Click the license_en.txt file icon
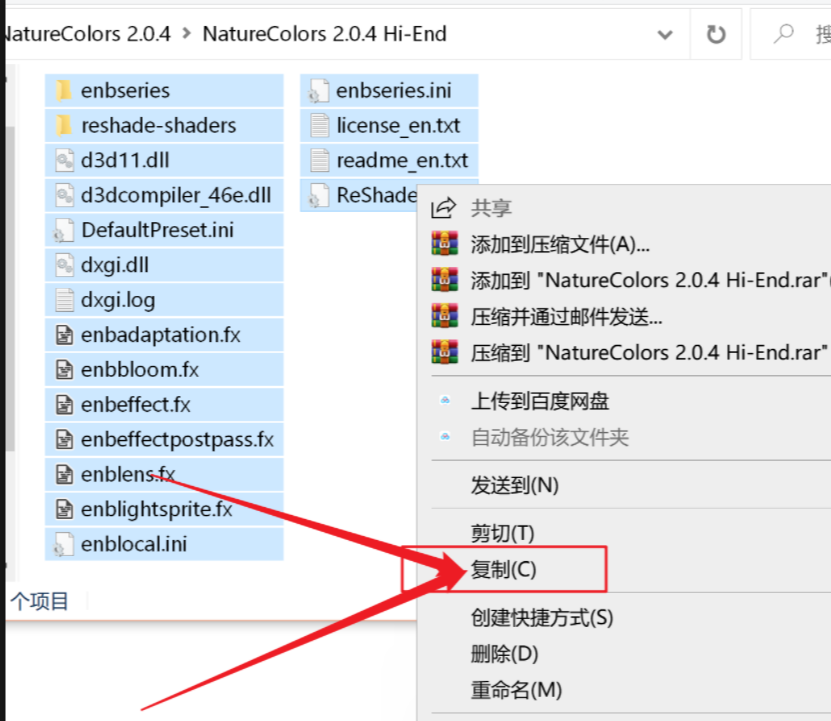 click(x=320, y=126)
